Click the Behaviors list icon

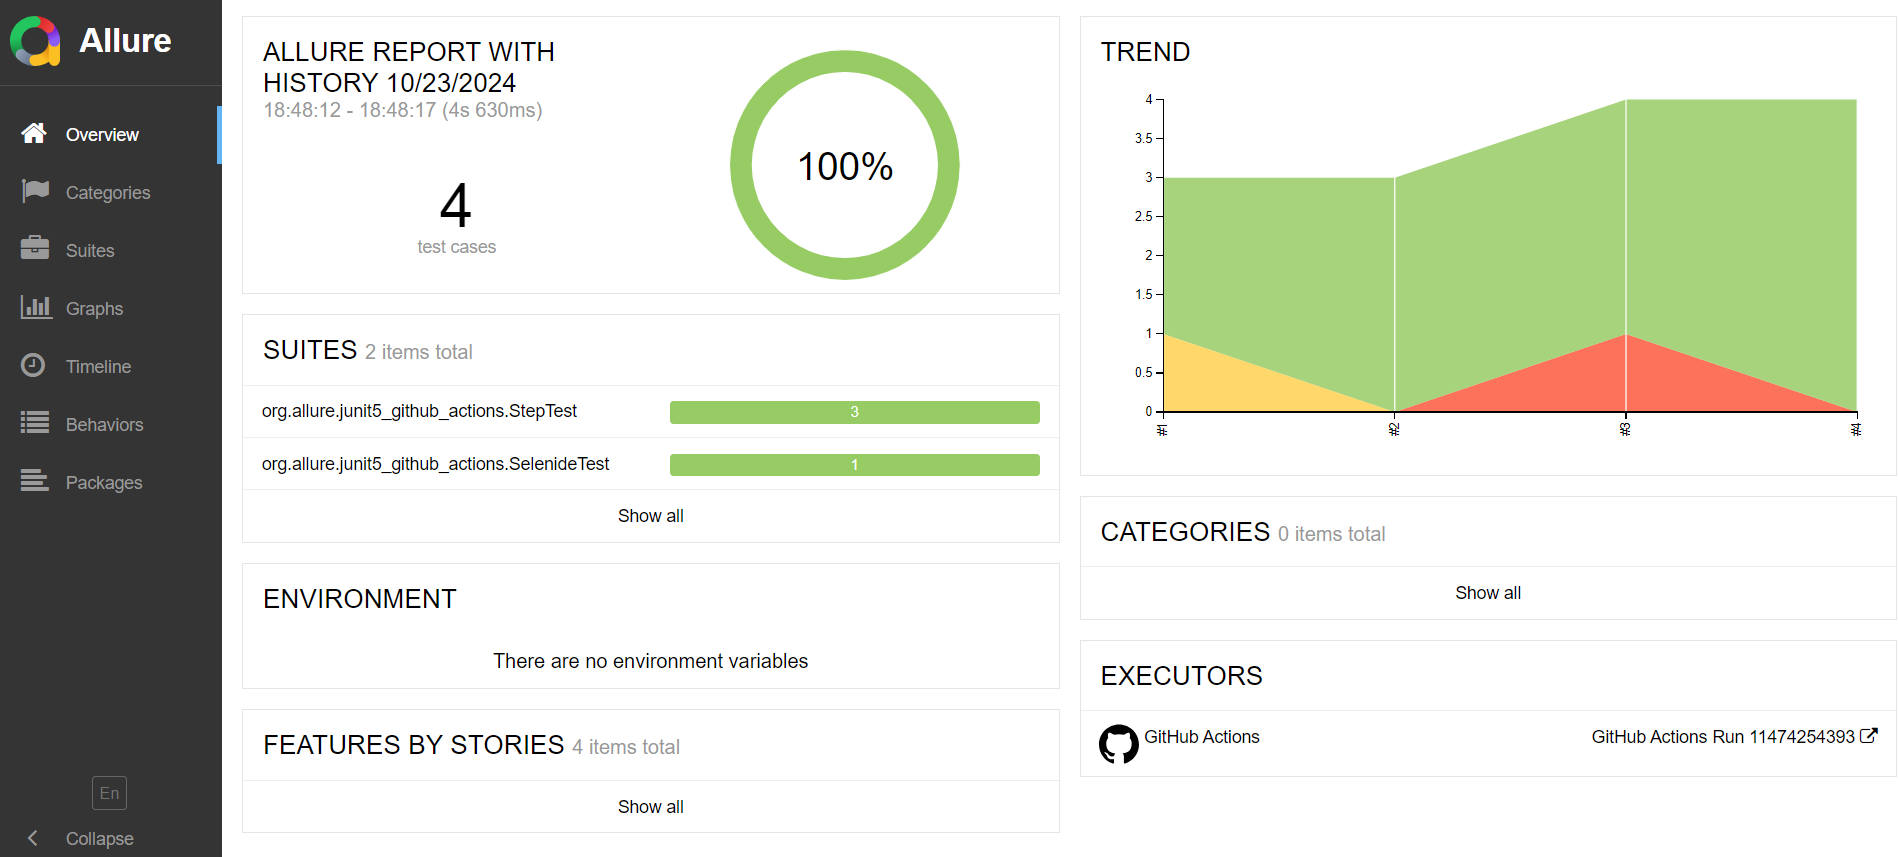[x=35, y=423]
